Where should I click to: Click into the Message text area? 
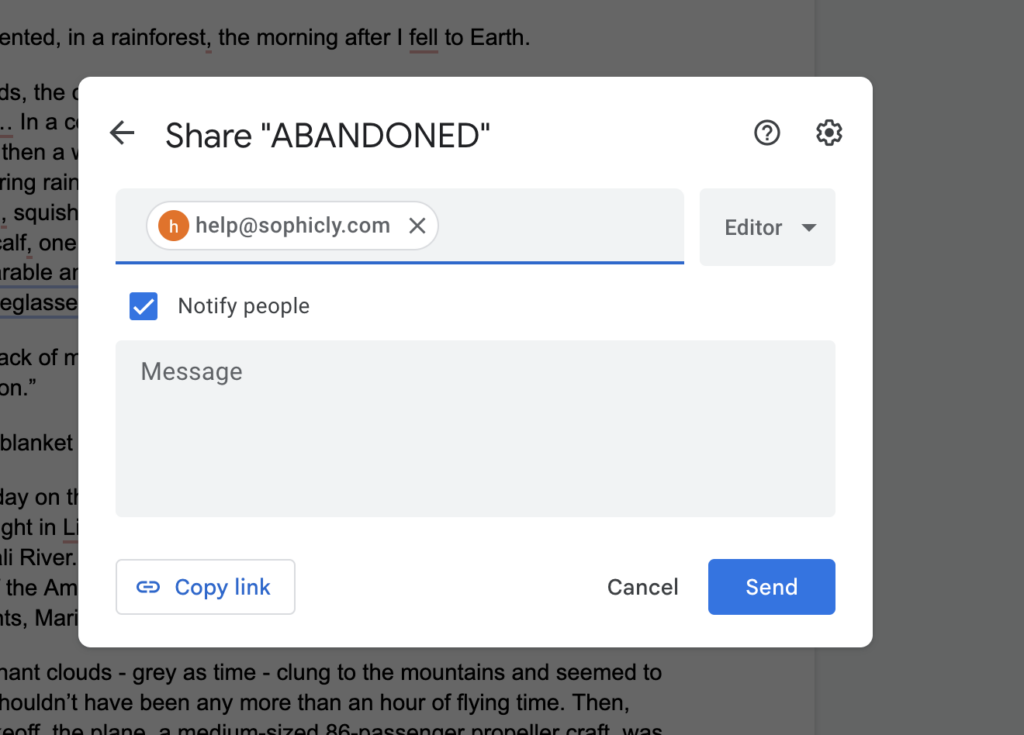click(x=475, y=429)
